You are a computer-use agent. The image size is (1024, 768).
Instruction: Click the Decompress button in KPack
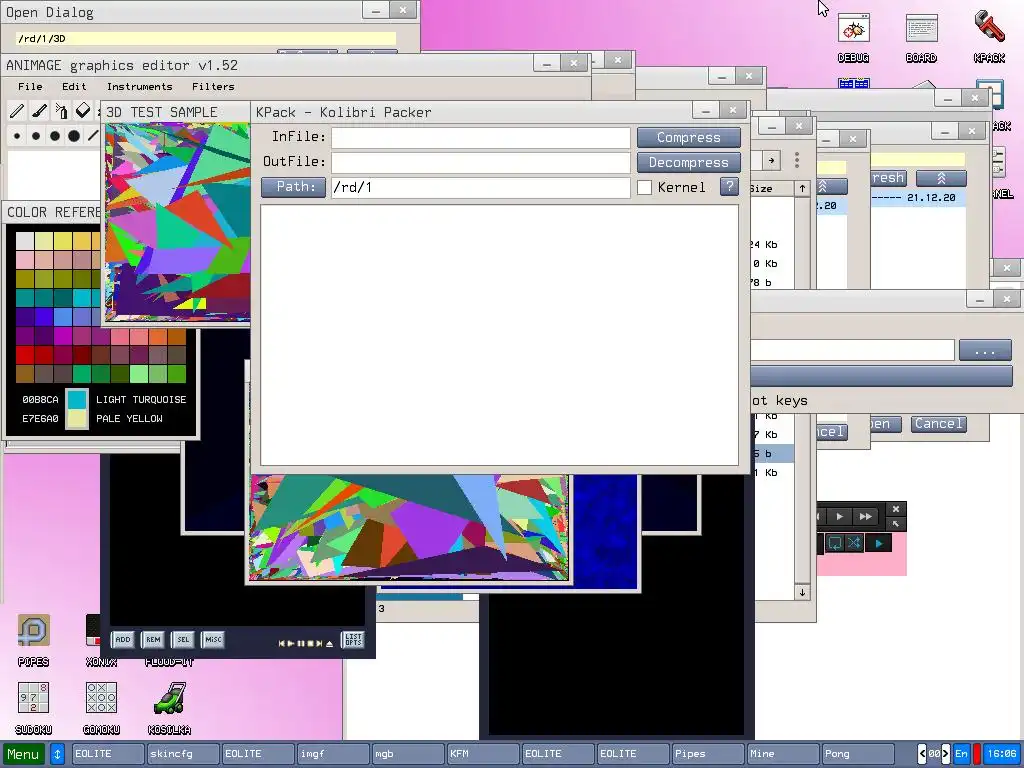688,162
